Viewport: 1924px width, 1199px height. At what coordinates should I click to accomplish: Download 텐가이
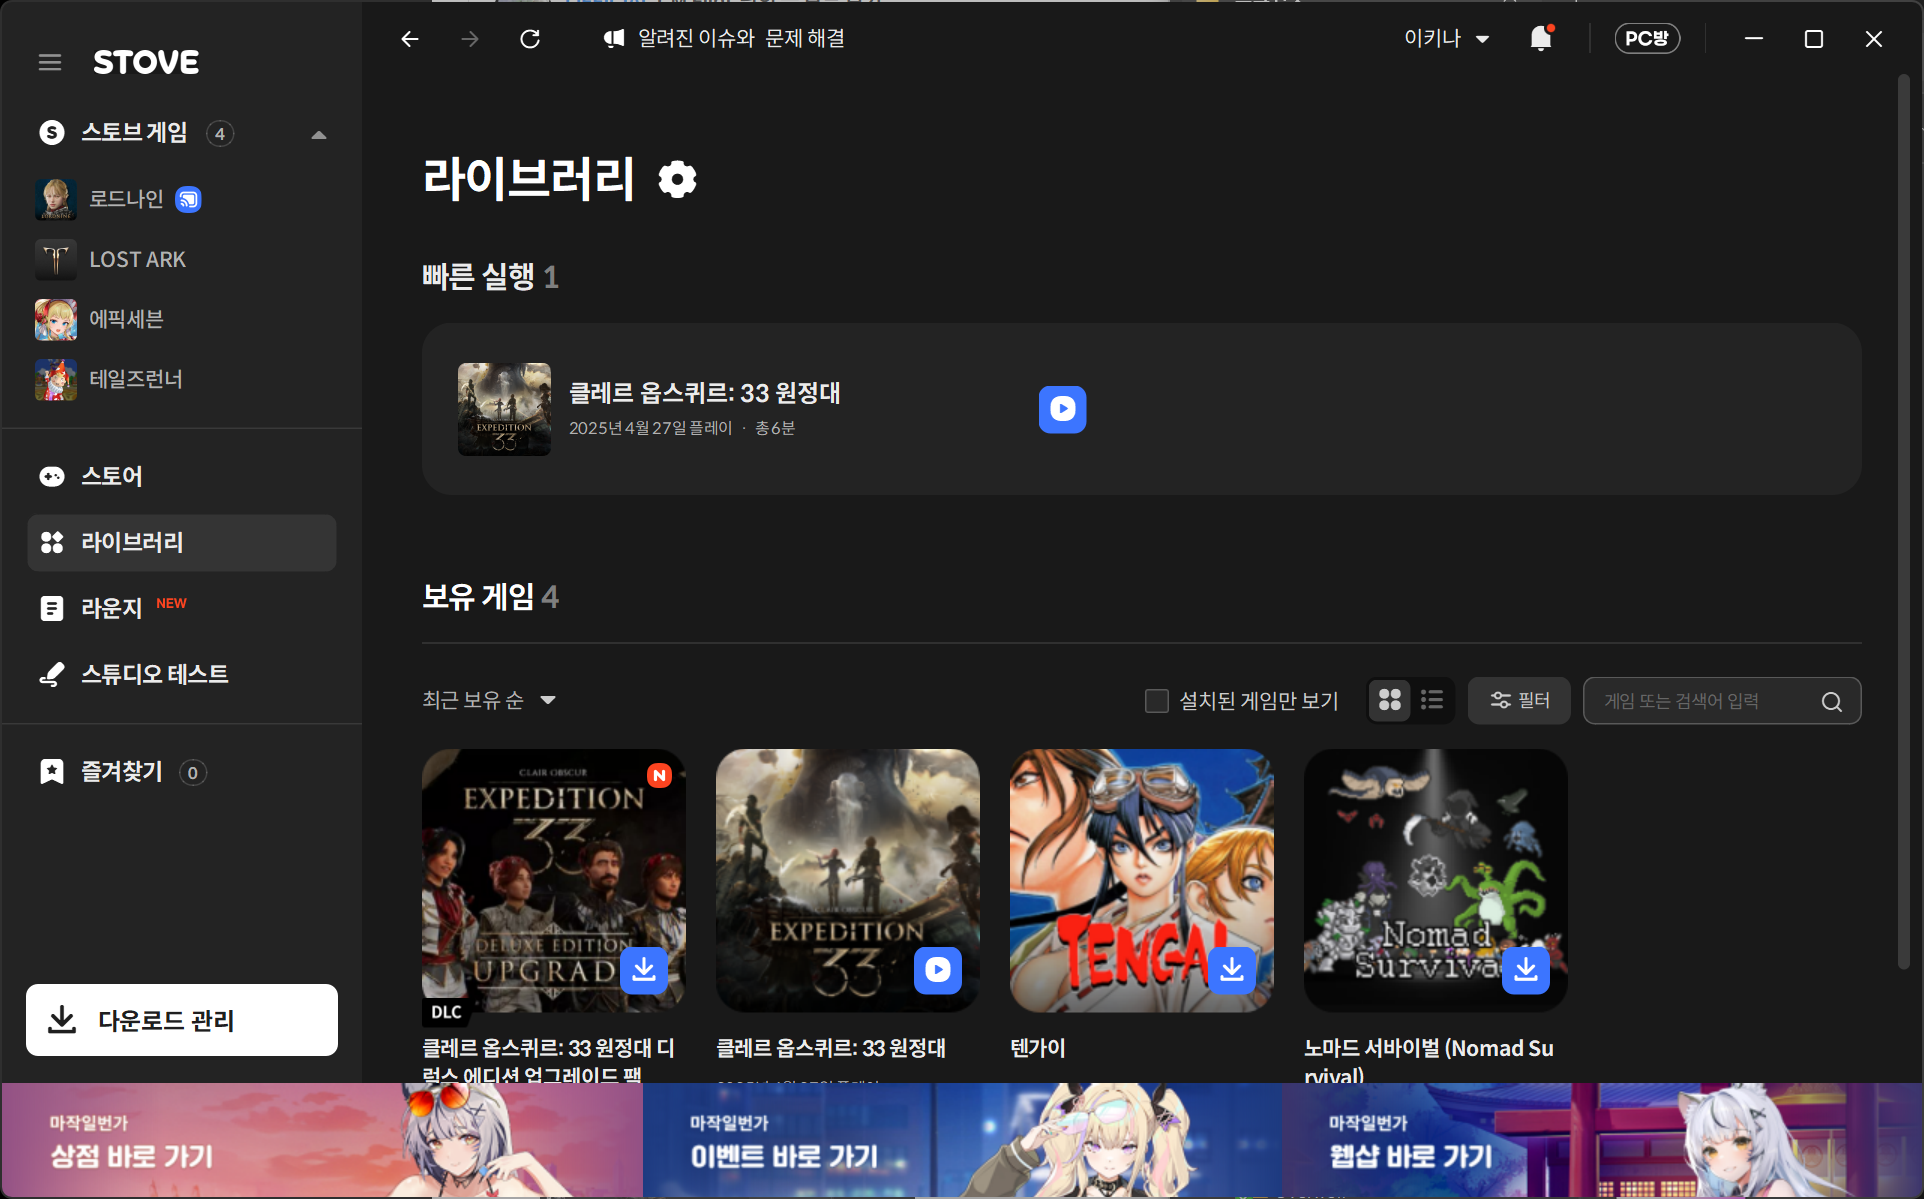1232,969
